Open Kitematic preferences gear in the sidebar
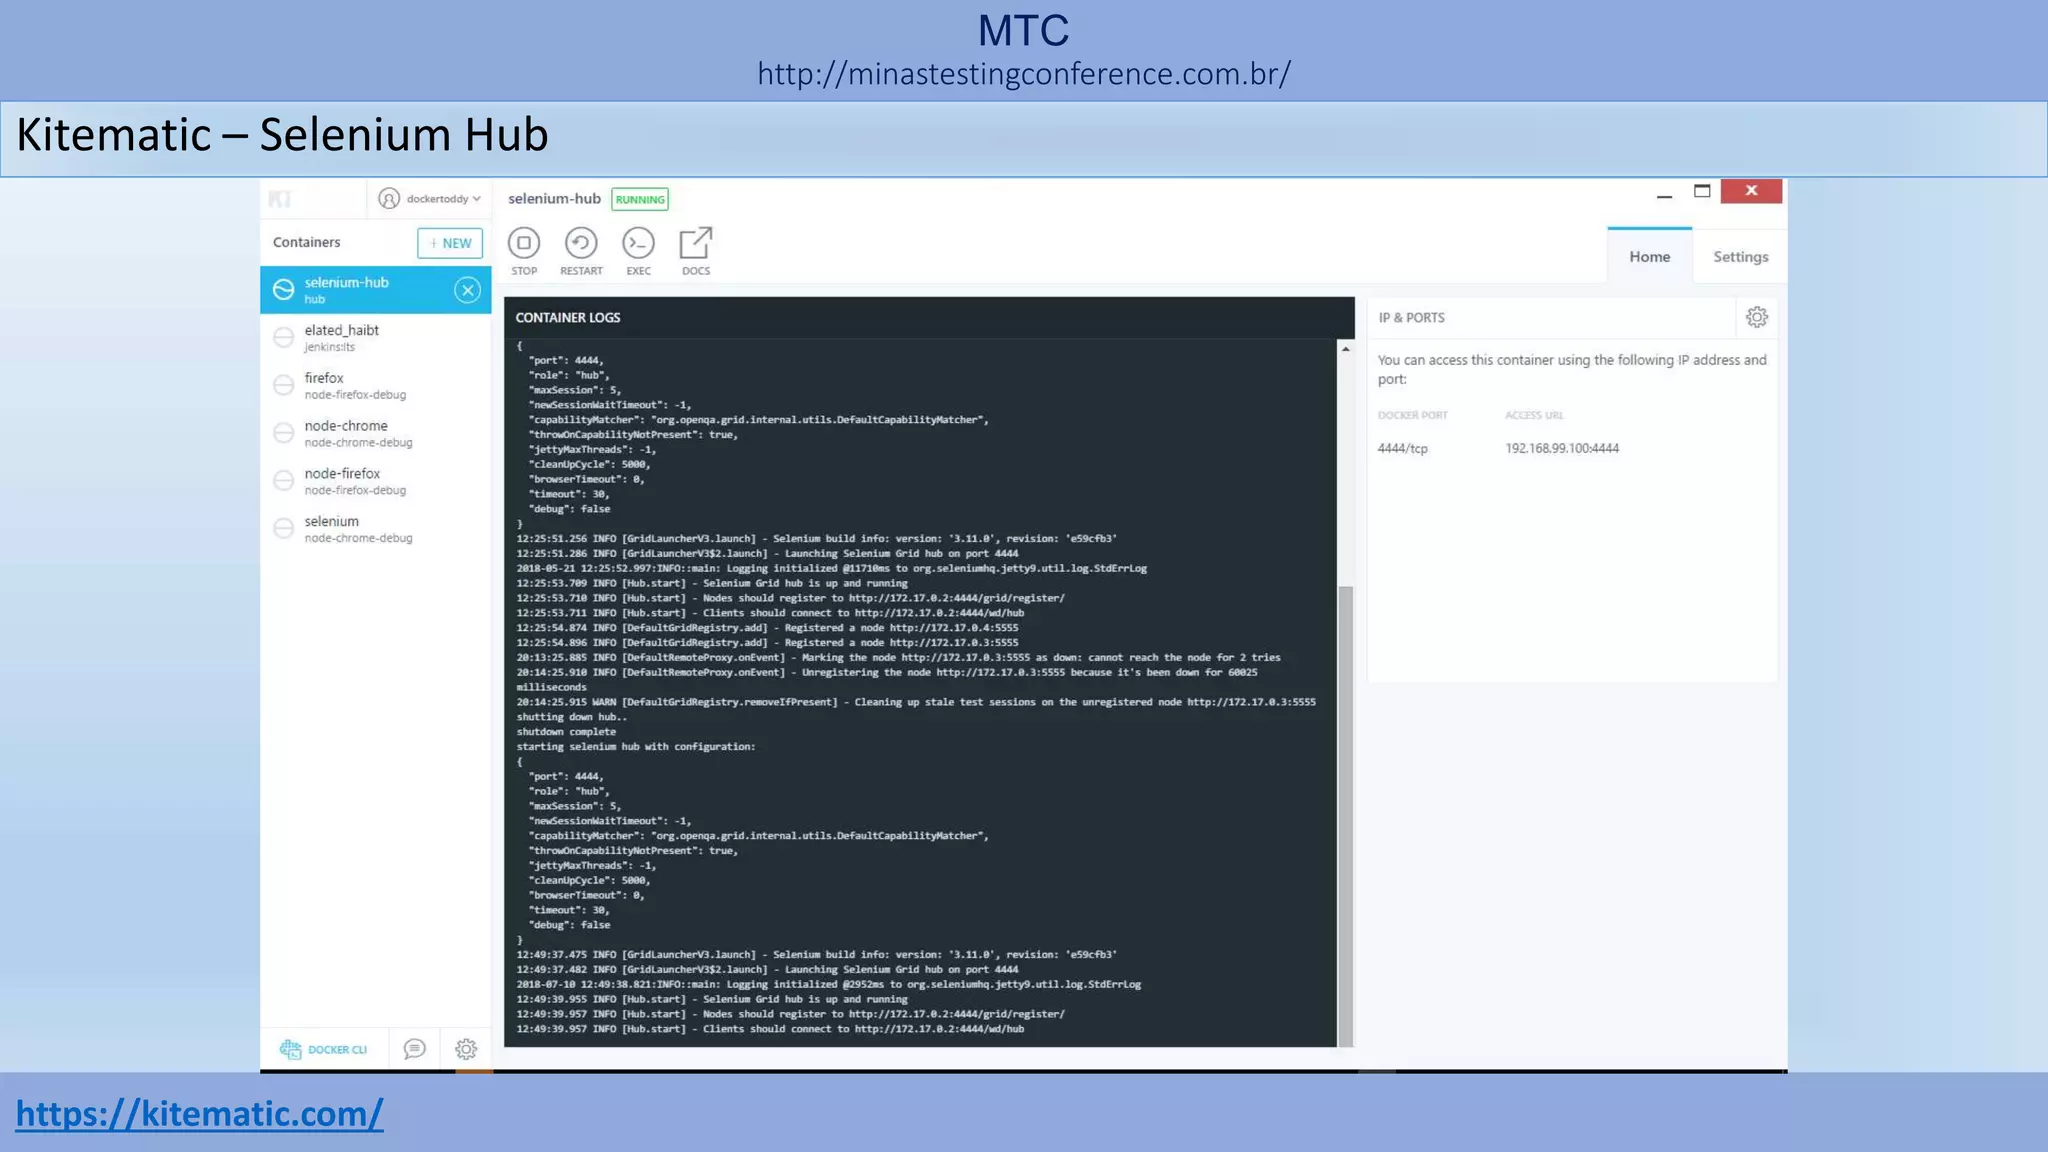 pyautogui.click(x=466, y=1049)
